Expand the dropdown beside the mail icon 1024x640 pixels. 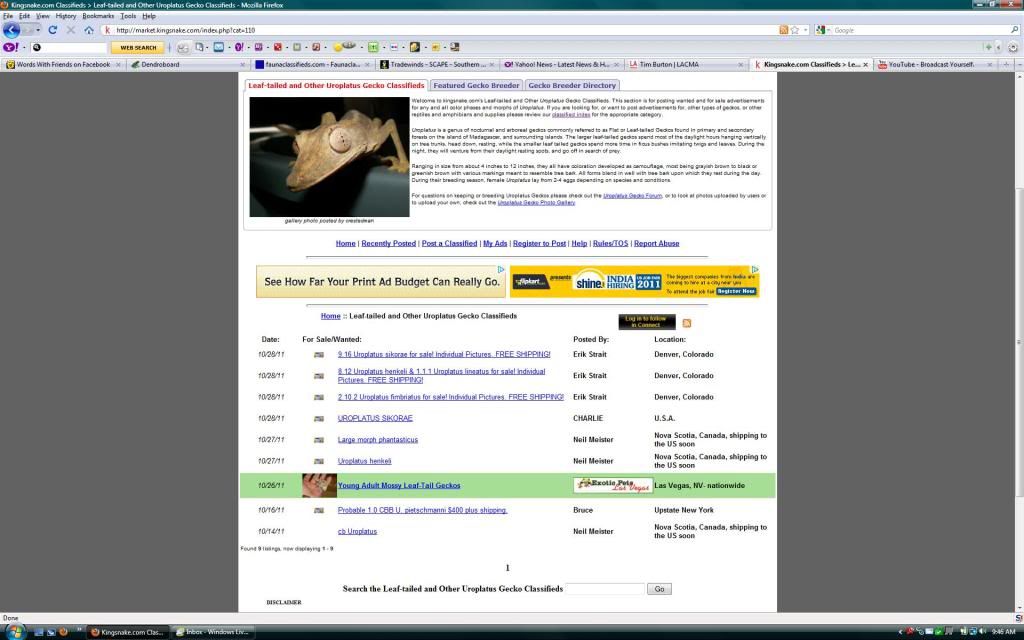(229, 47)
